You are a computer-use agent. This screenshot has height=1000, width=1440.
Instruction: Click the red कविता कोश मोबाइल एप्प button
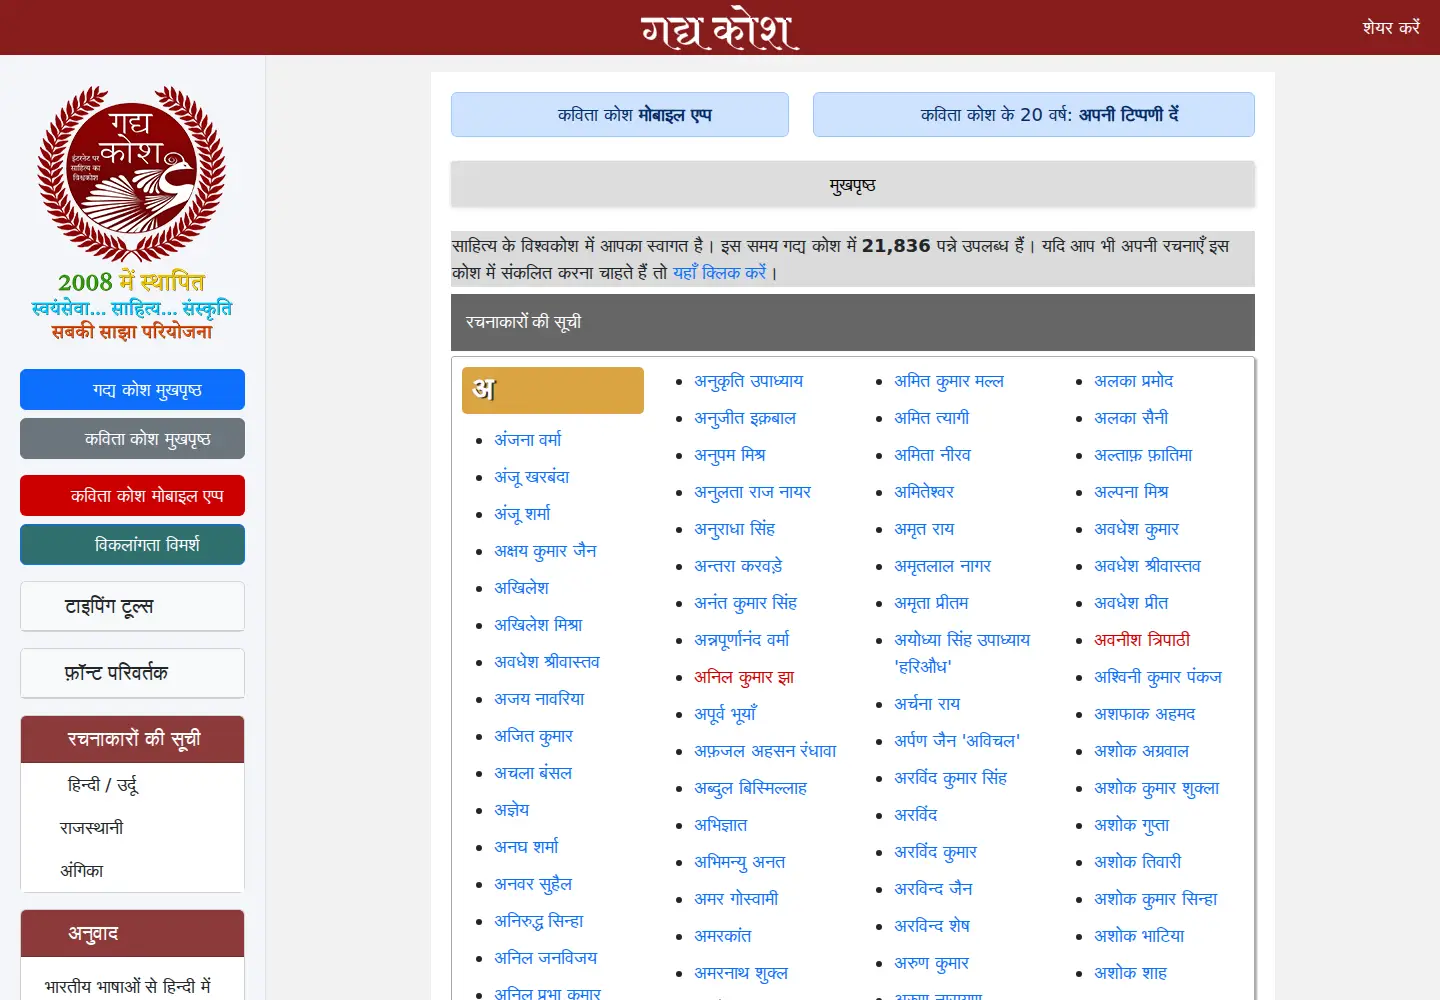tap(132, 495)
